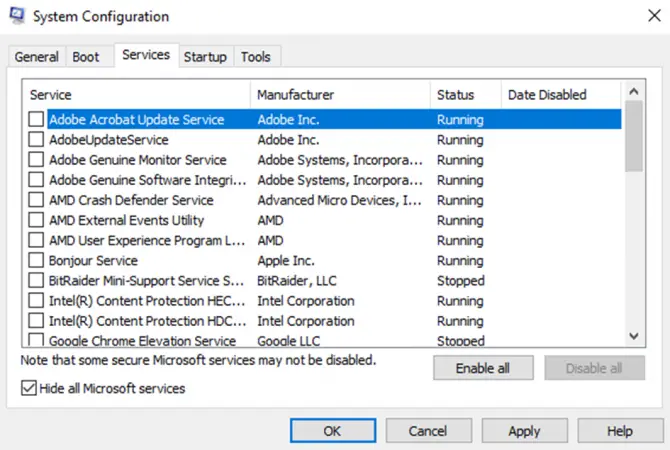Click the Apply button

(525, 431)
